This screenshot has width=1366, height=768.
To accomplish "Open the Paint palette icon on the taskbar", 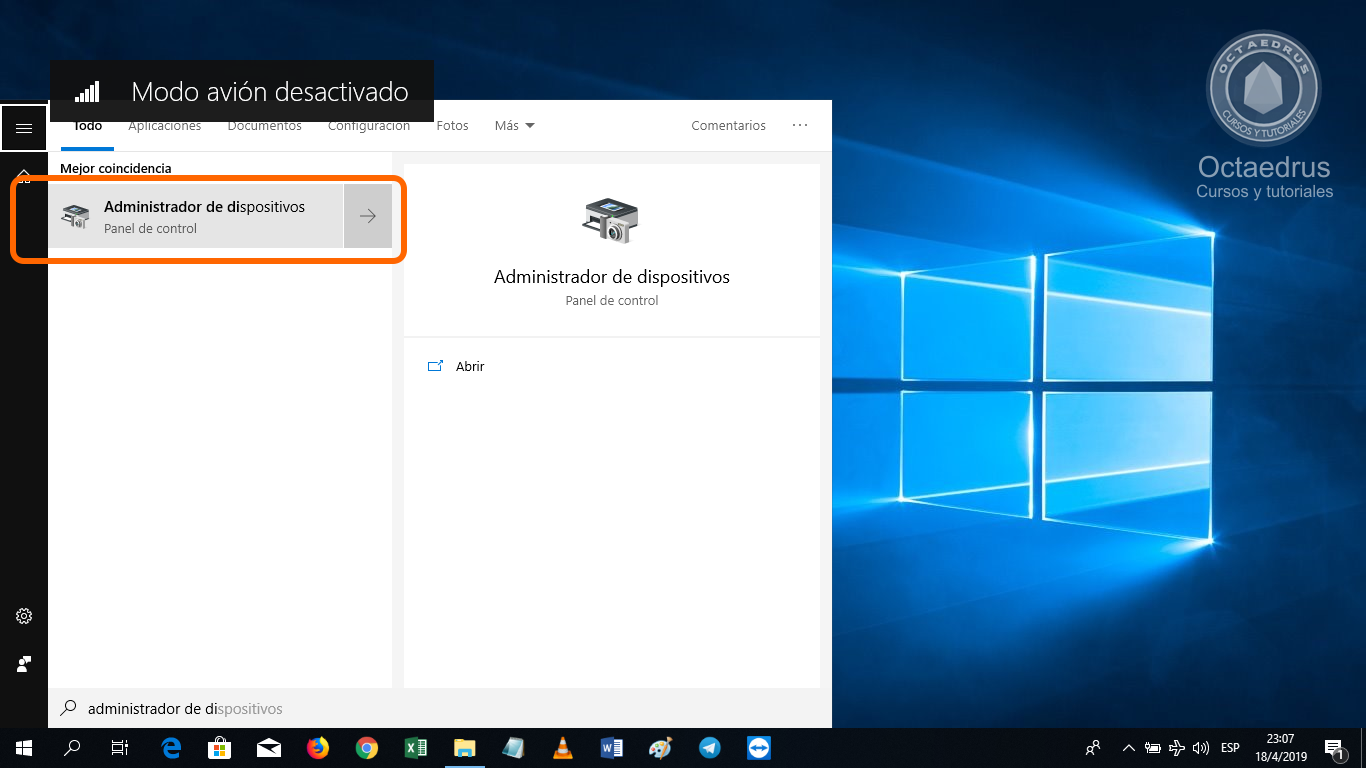I will tap(661, 748).
